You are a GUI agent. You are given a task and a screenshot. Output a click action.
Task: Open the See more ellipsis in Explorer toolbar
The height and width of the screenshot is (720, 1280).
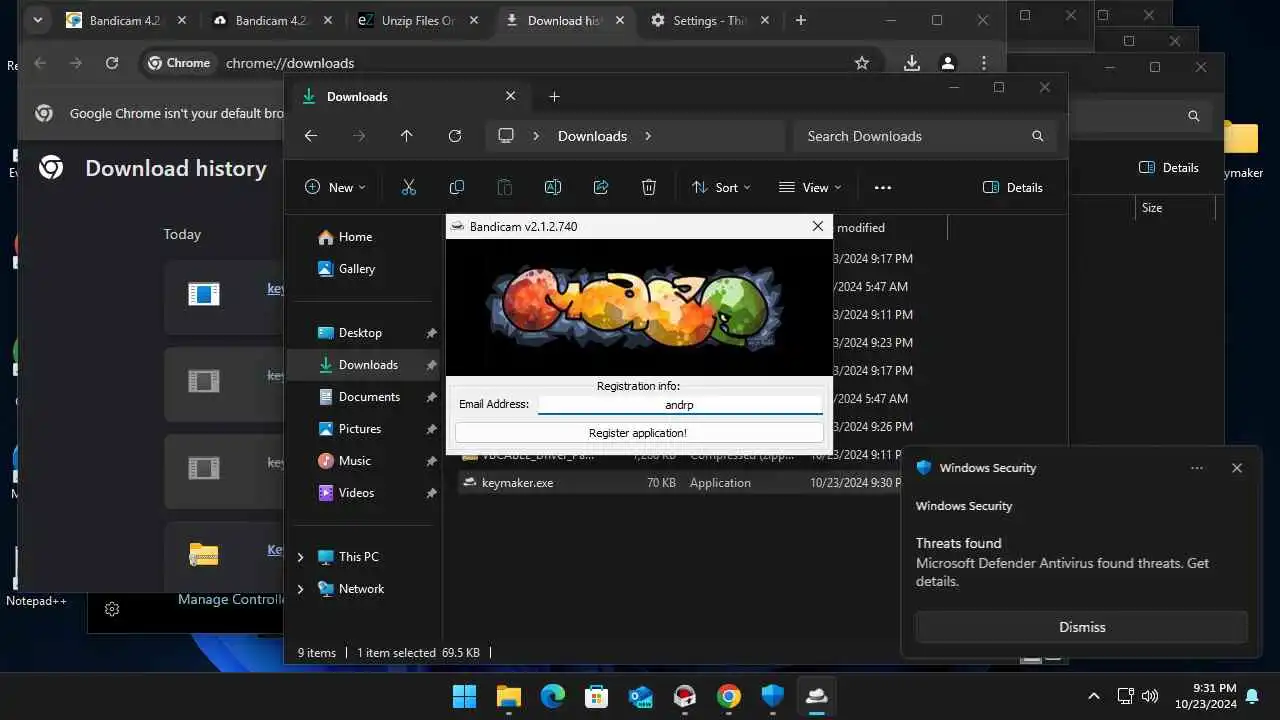point(882,187)
